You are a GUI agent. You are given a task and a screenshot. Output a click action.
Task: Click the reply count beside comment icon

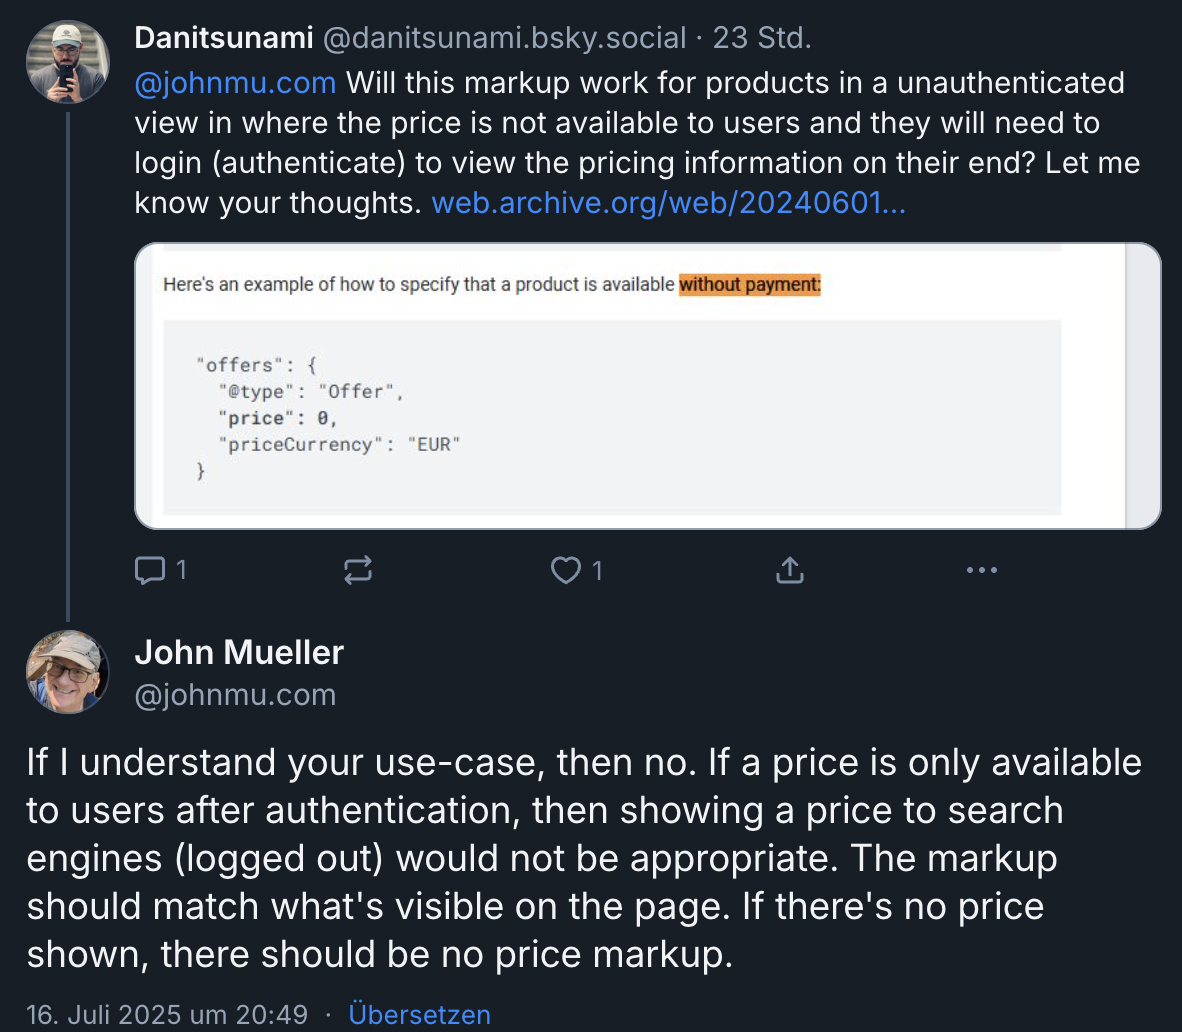click(181, 570)
